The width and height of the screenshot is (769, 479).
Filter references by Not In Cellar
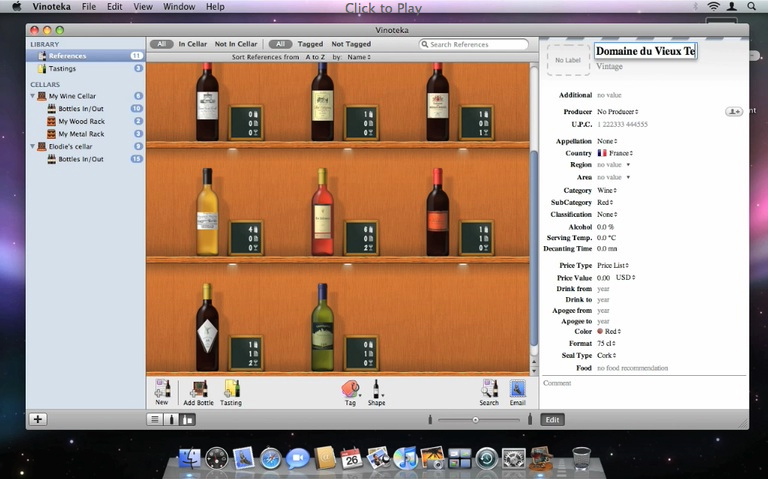(236, 44)
